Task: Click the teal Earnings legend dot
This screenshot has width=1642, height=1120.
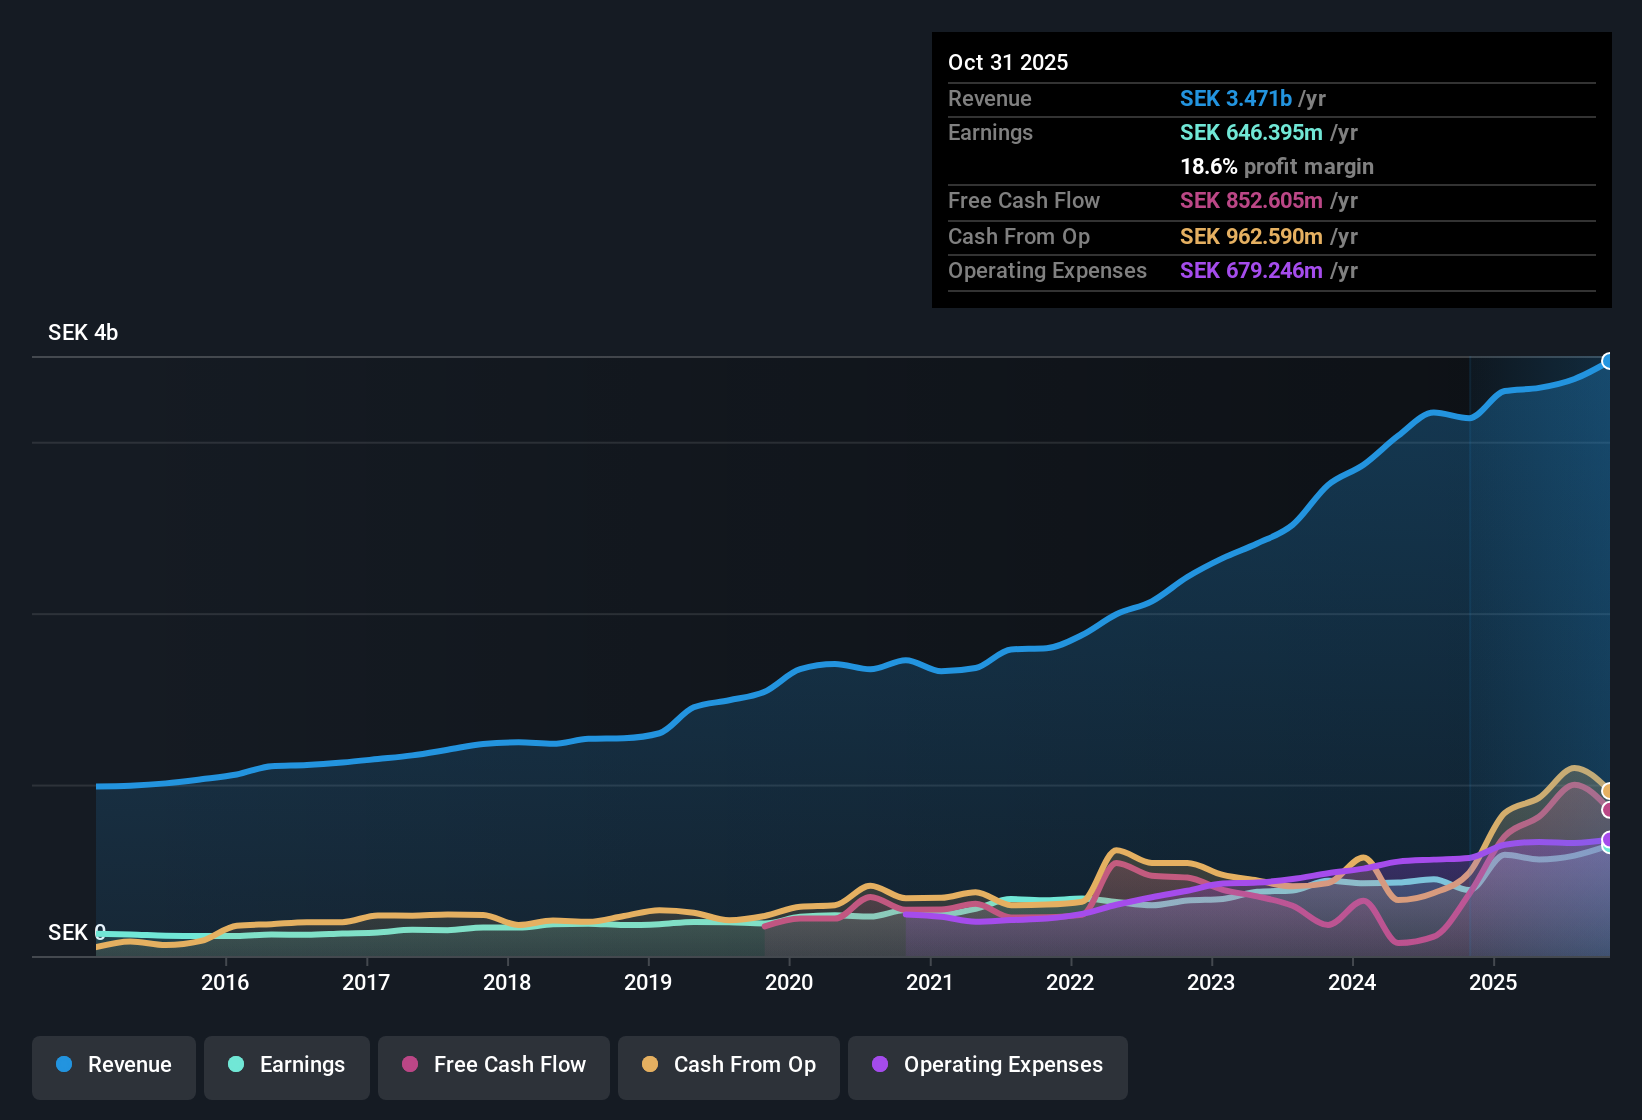Action: click(235, 1065)
